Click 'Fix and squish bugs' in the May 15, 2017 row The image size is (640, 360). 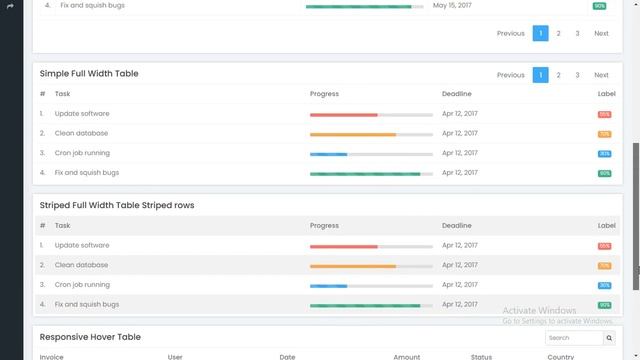(92, 5)
